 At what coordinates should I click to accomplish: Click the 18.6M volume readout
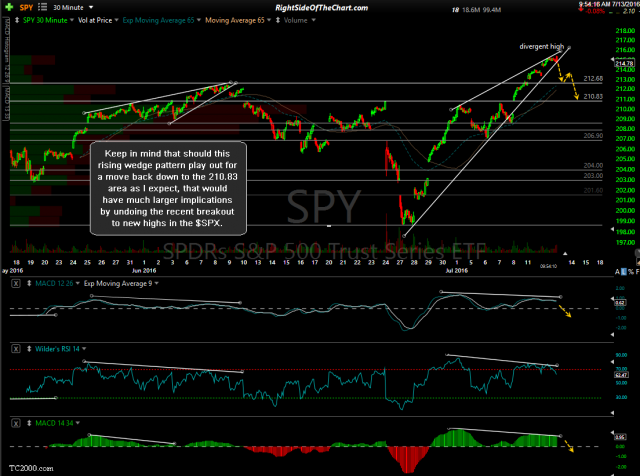(470, 10)
